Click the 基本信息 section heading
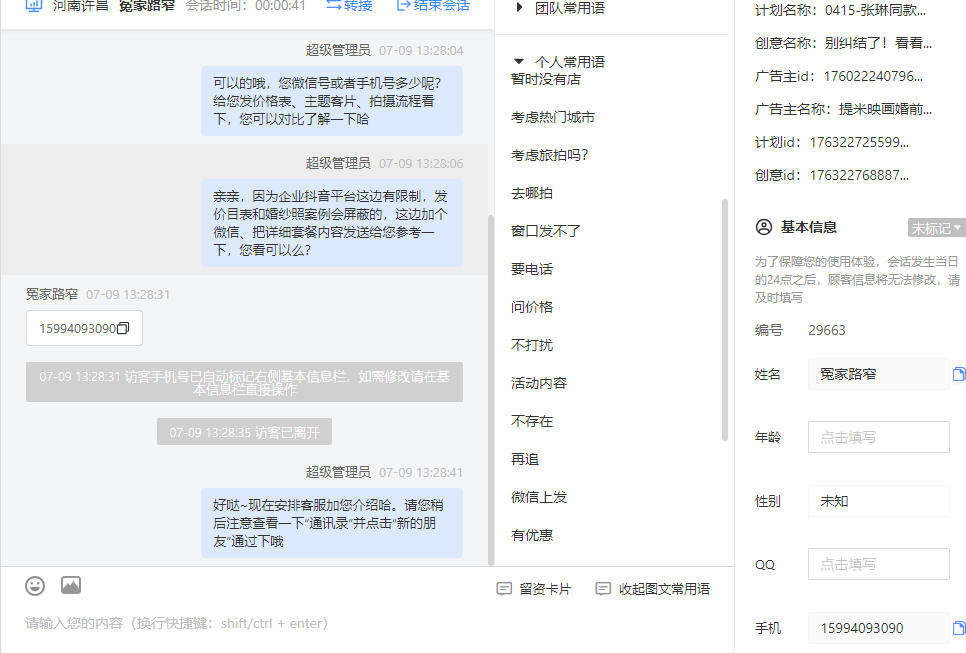The height and width of the screenshot is (653, 966). (x=808, y=227)
